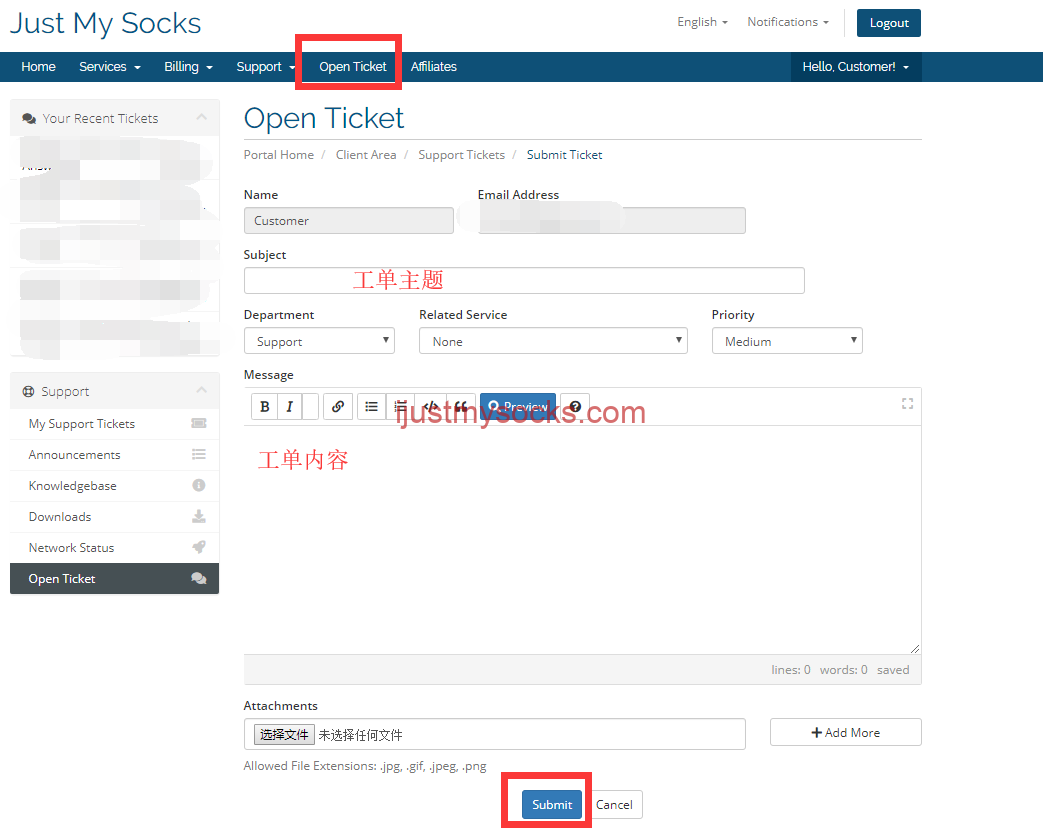
Task: Insert a blockquote into the message
Action: click(x=460, y=406)
